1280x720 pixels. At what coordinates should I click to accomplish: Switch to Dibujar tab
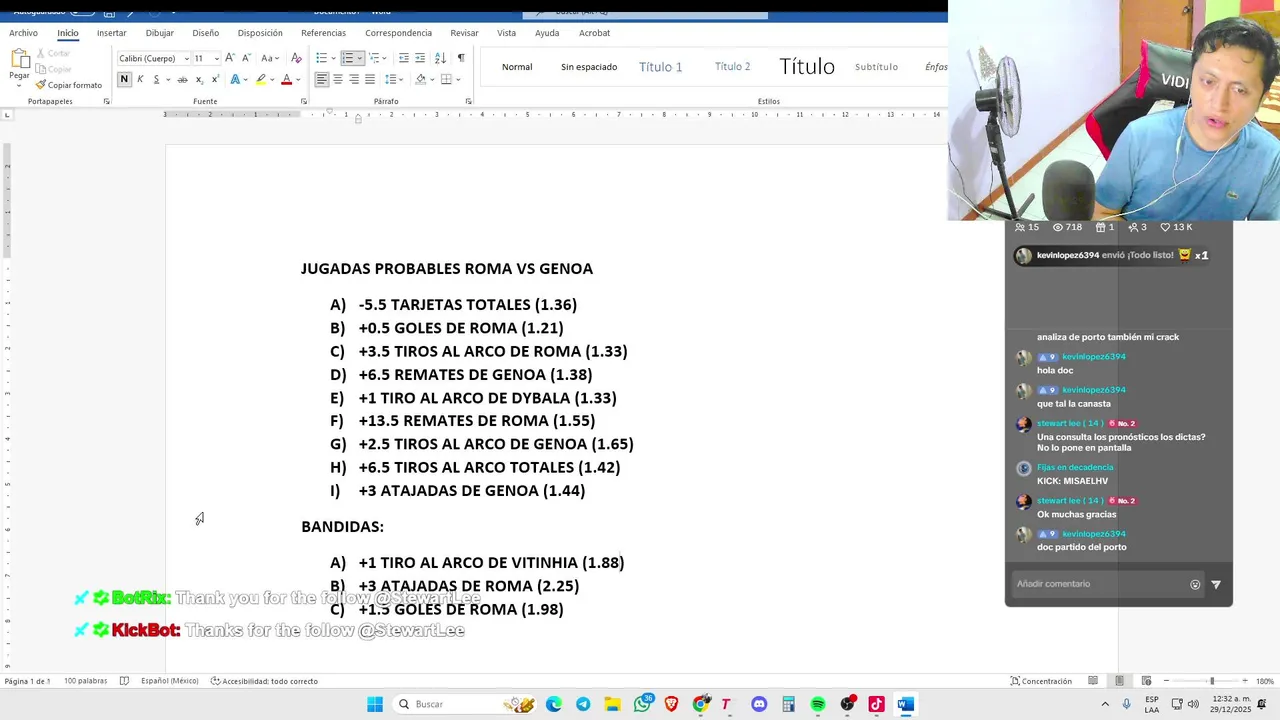[160, 33]
